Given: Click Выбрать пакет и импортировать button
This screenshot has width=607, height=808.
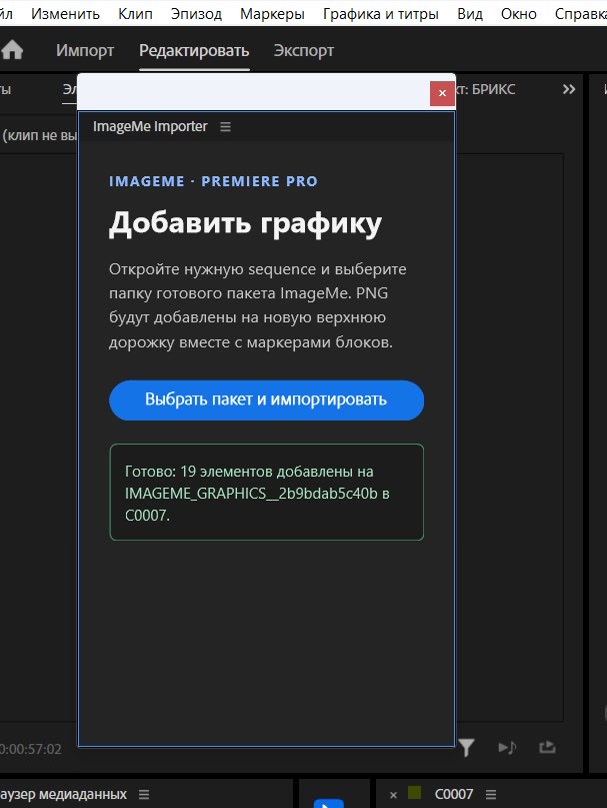Looking at the screenshot, I should click(x=266, y=400).
